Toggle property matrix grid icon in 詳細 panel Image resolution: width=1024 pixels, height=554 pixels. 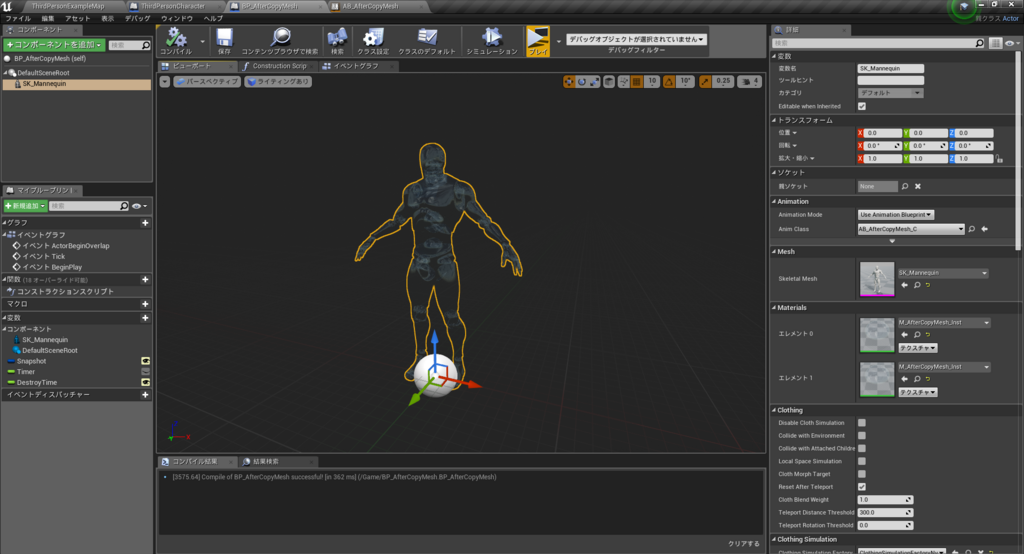(995, 43)
